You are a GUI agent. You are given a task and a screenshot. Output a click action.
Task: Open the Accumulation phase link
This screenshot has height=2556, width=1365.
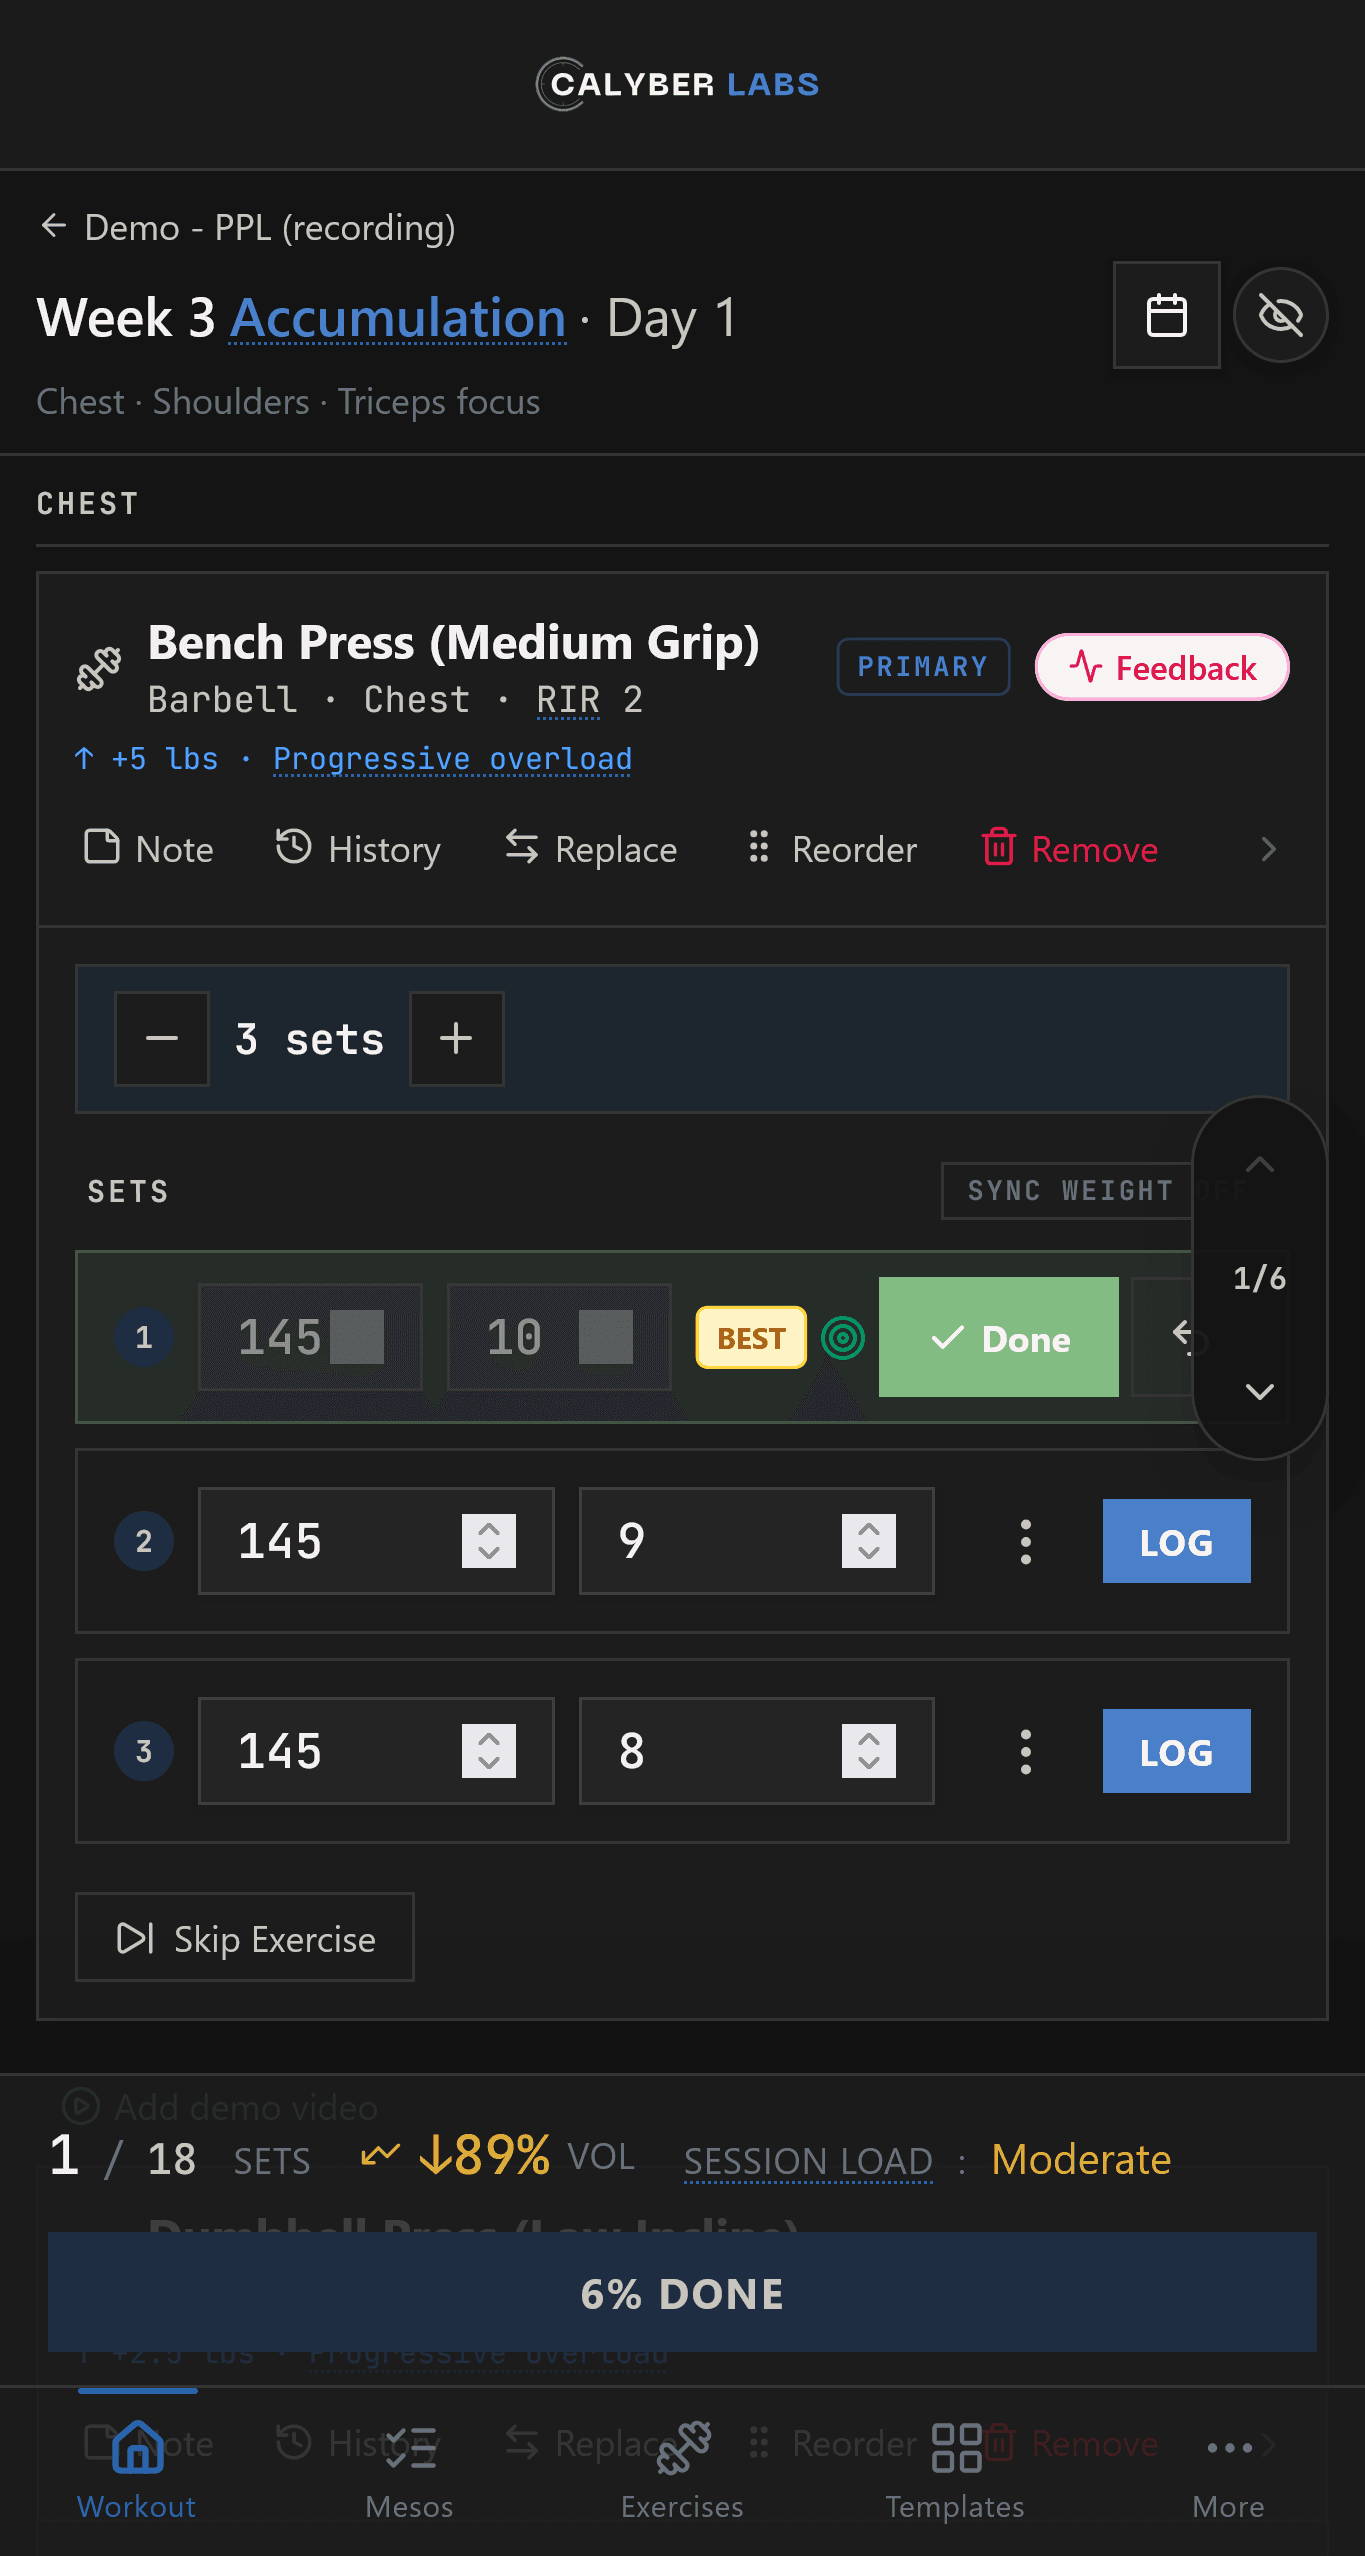coord(398,318)
